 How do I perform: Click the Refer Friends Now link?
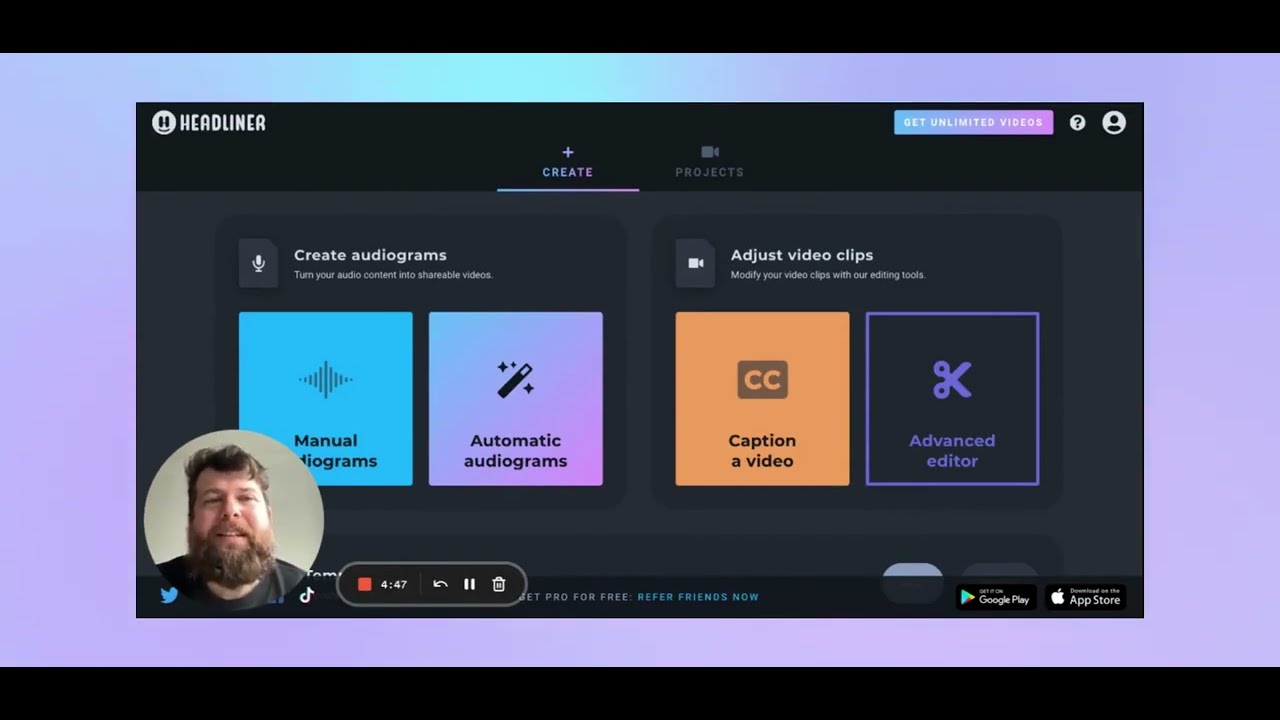[698, 597]
